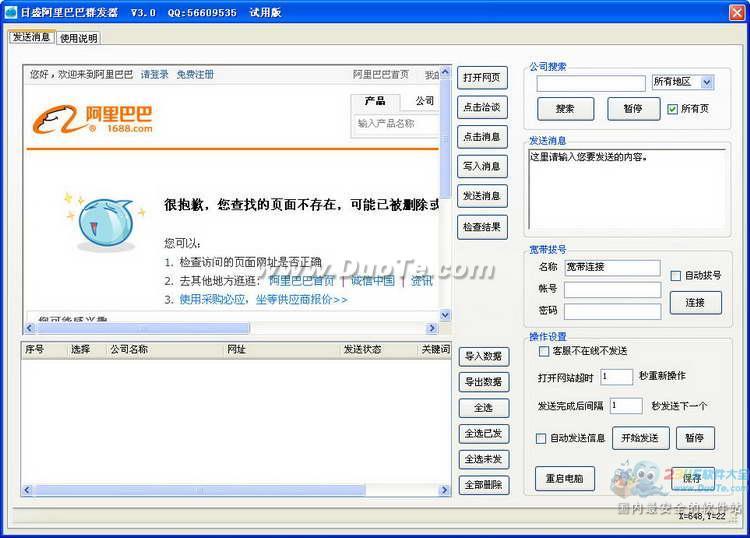Toggle the 自动发送信息 checkbox
Screen dimensions: 750x538
pyautogui.click(x=541, y=439)
